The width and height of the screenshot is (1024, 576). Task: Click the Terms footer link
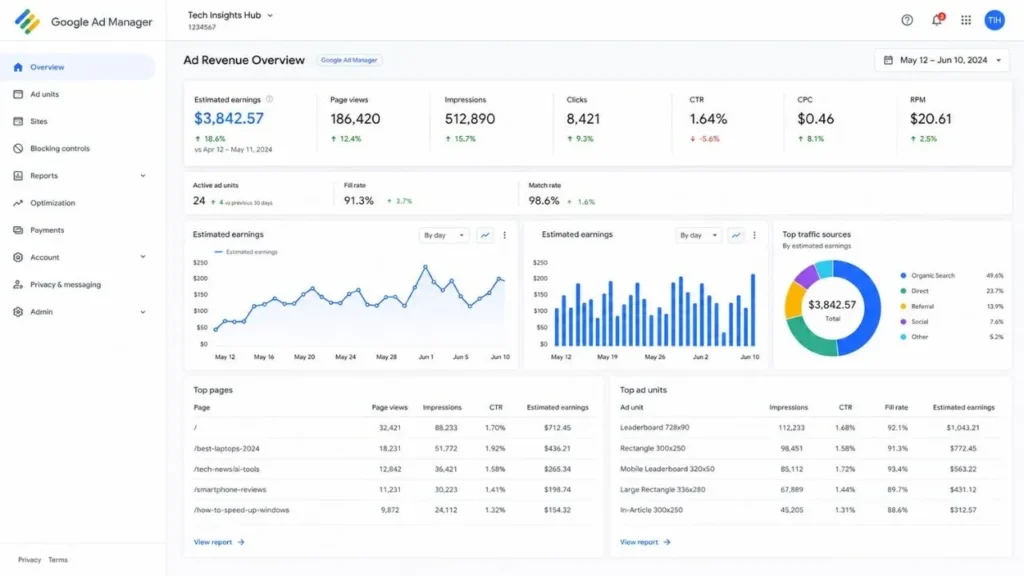click(x=57, y=560)
